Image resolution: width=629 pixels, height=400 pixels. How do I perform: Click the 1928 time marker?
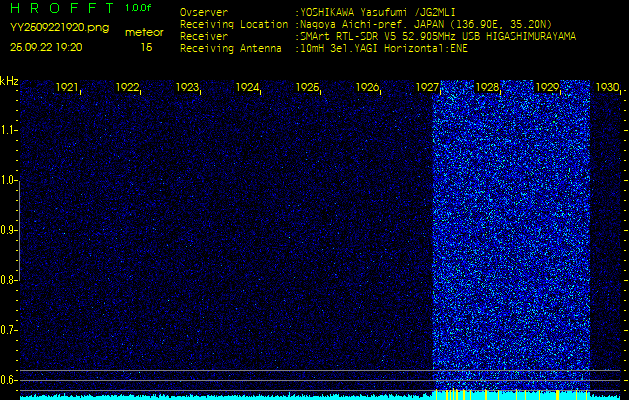(487, 87)
